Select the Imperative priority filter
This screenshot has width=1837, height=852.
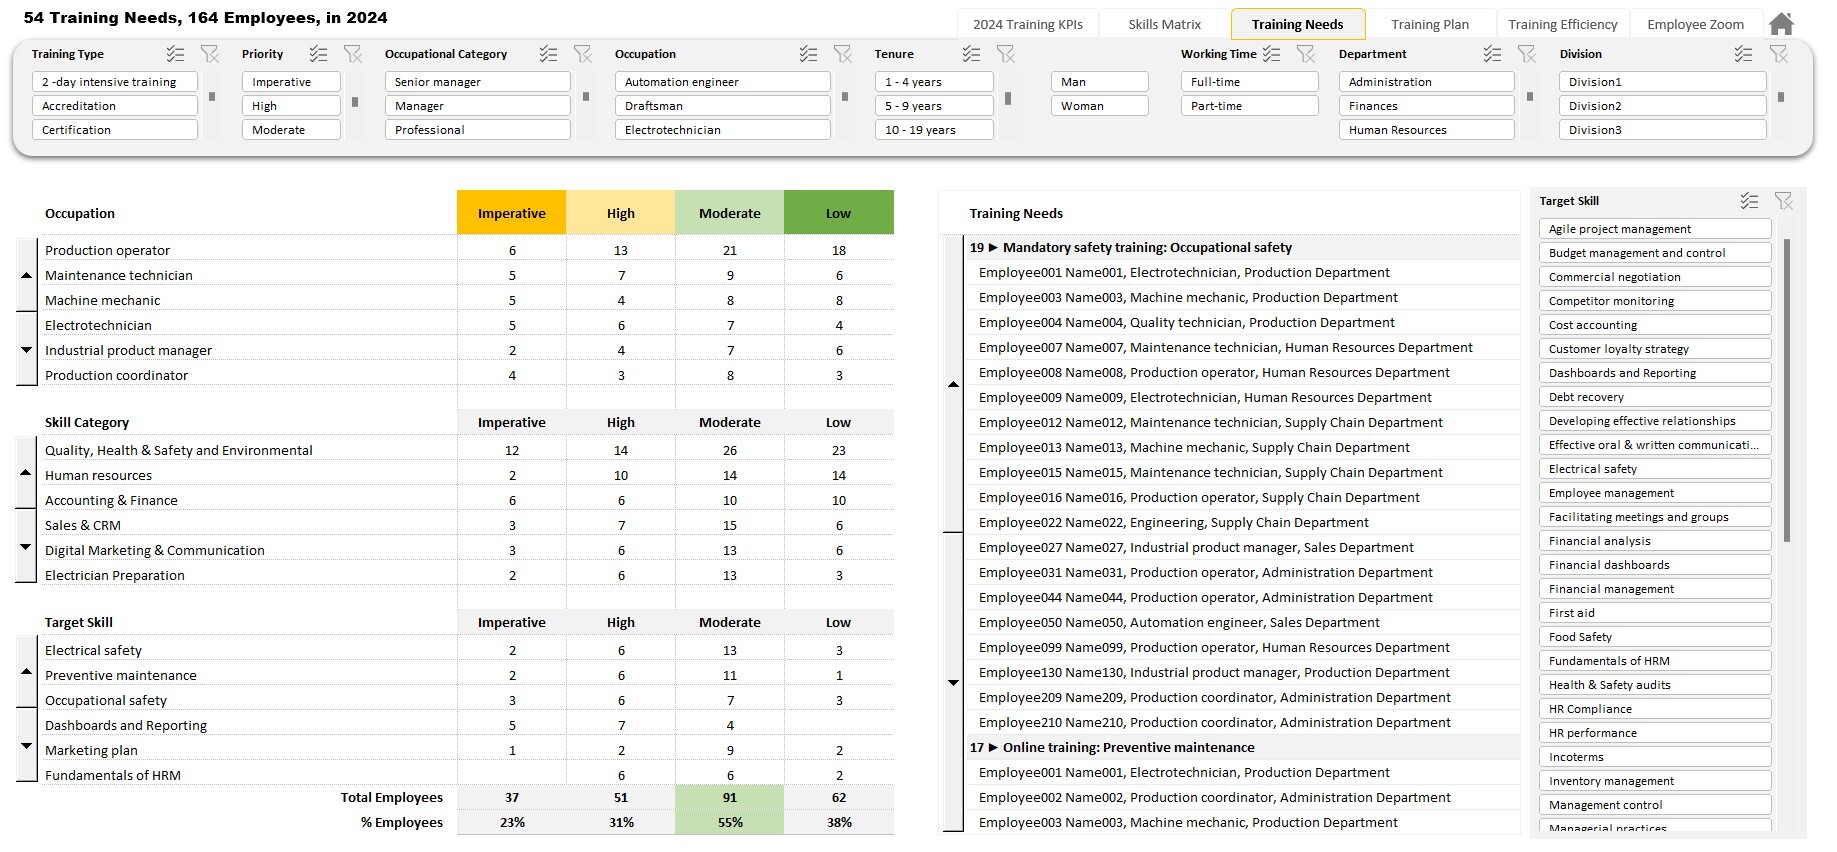(291, 82)
